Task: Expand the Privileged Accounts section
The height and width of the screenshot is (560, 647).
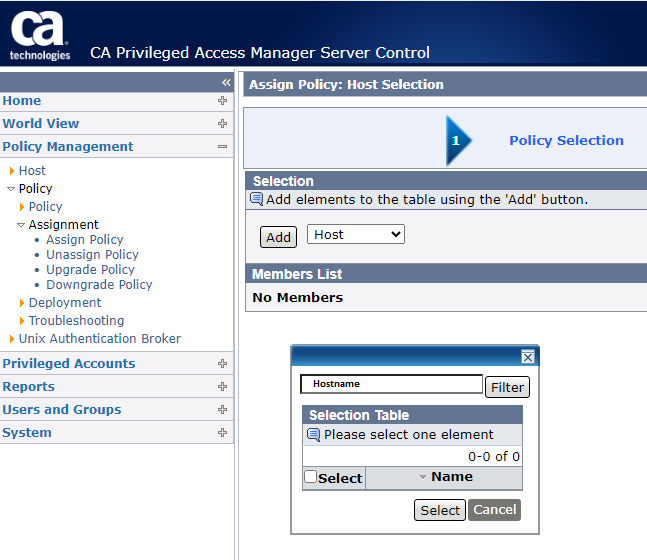Action: click(x=222, y=364)
